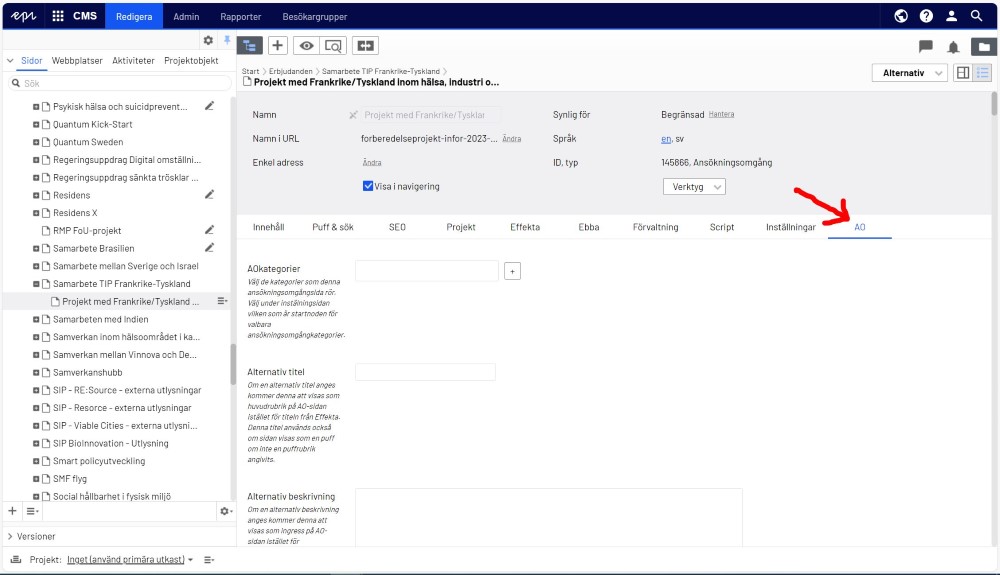Open the compare versions toolbar icon

pos(365,45)
